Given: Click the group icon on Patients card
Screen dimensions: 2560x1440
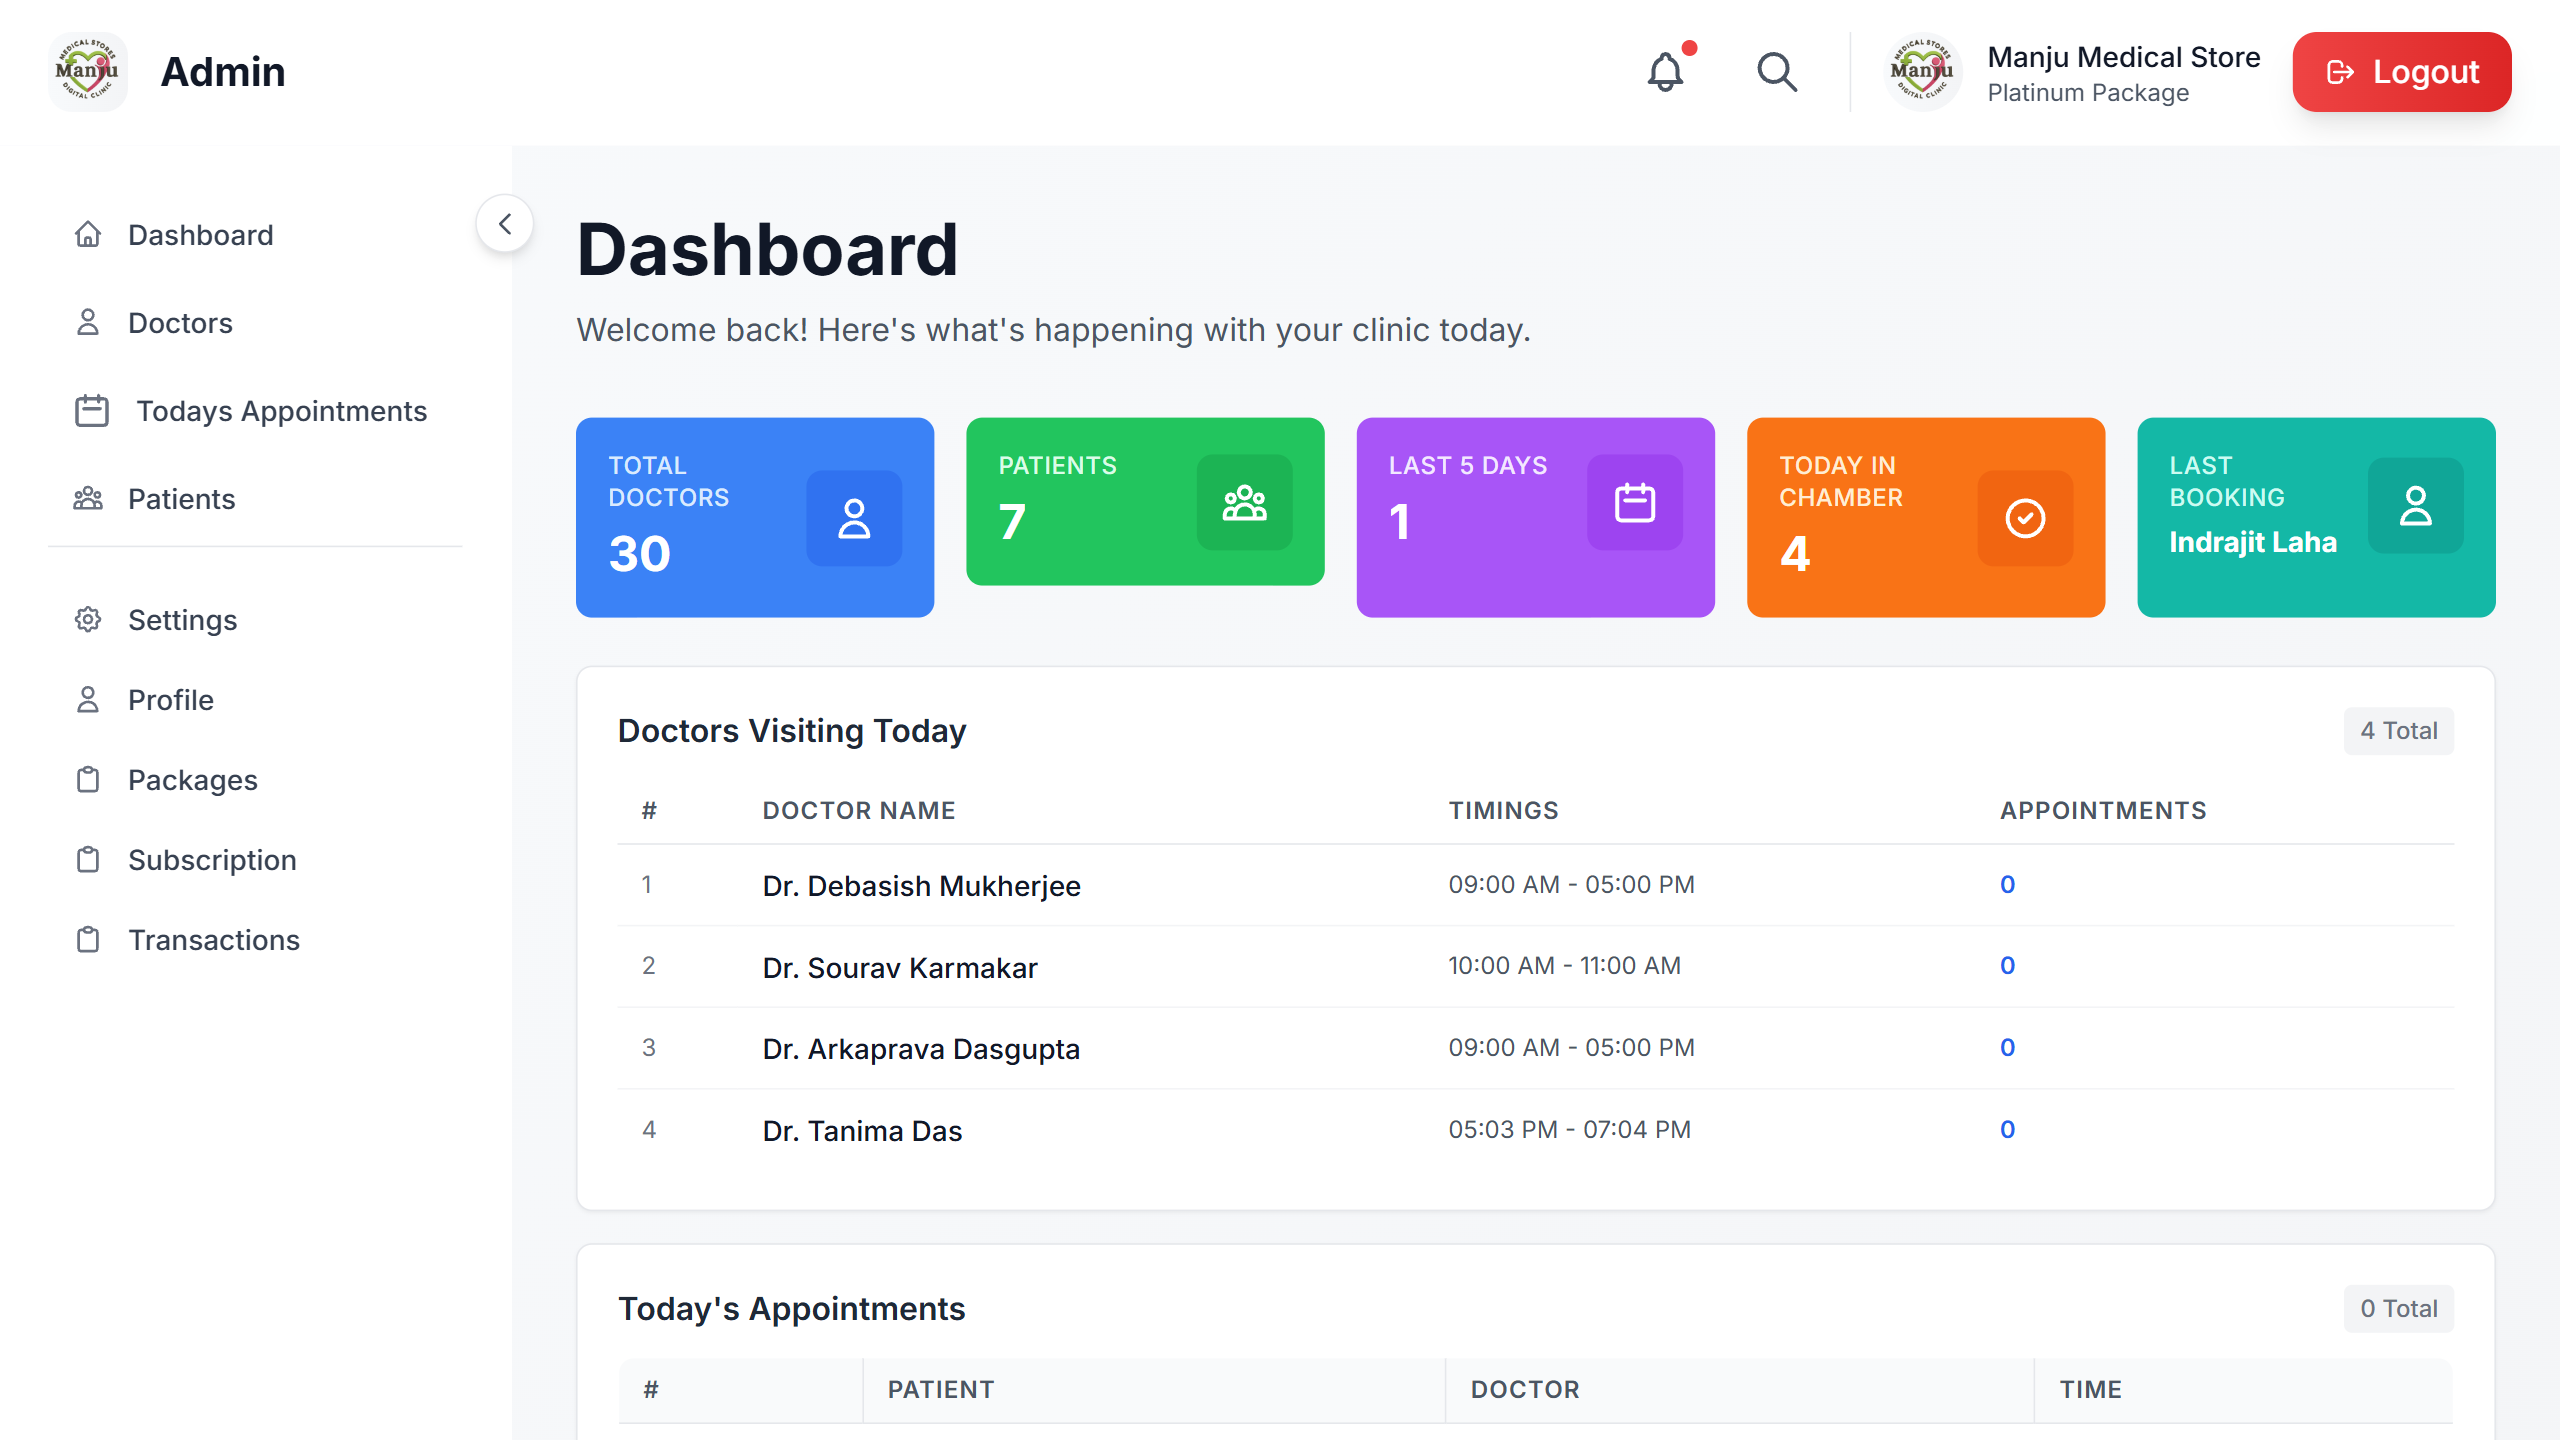Looking at the screenshot, I should click(1244, 502).
